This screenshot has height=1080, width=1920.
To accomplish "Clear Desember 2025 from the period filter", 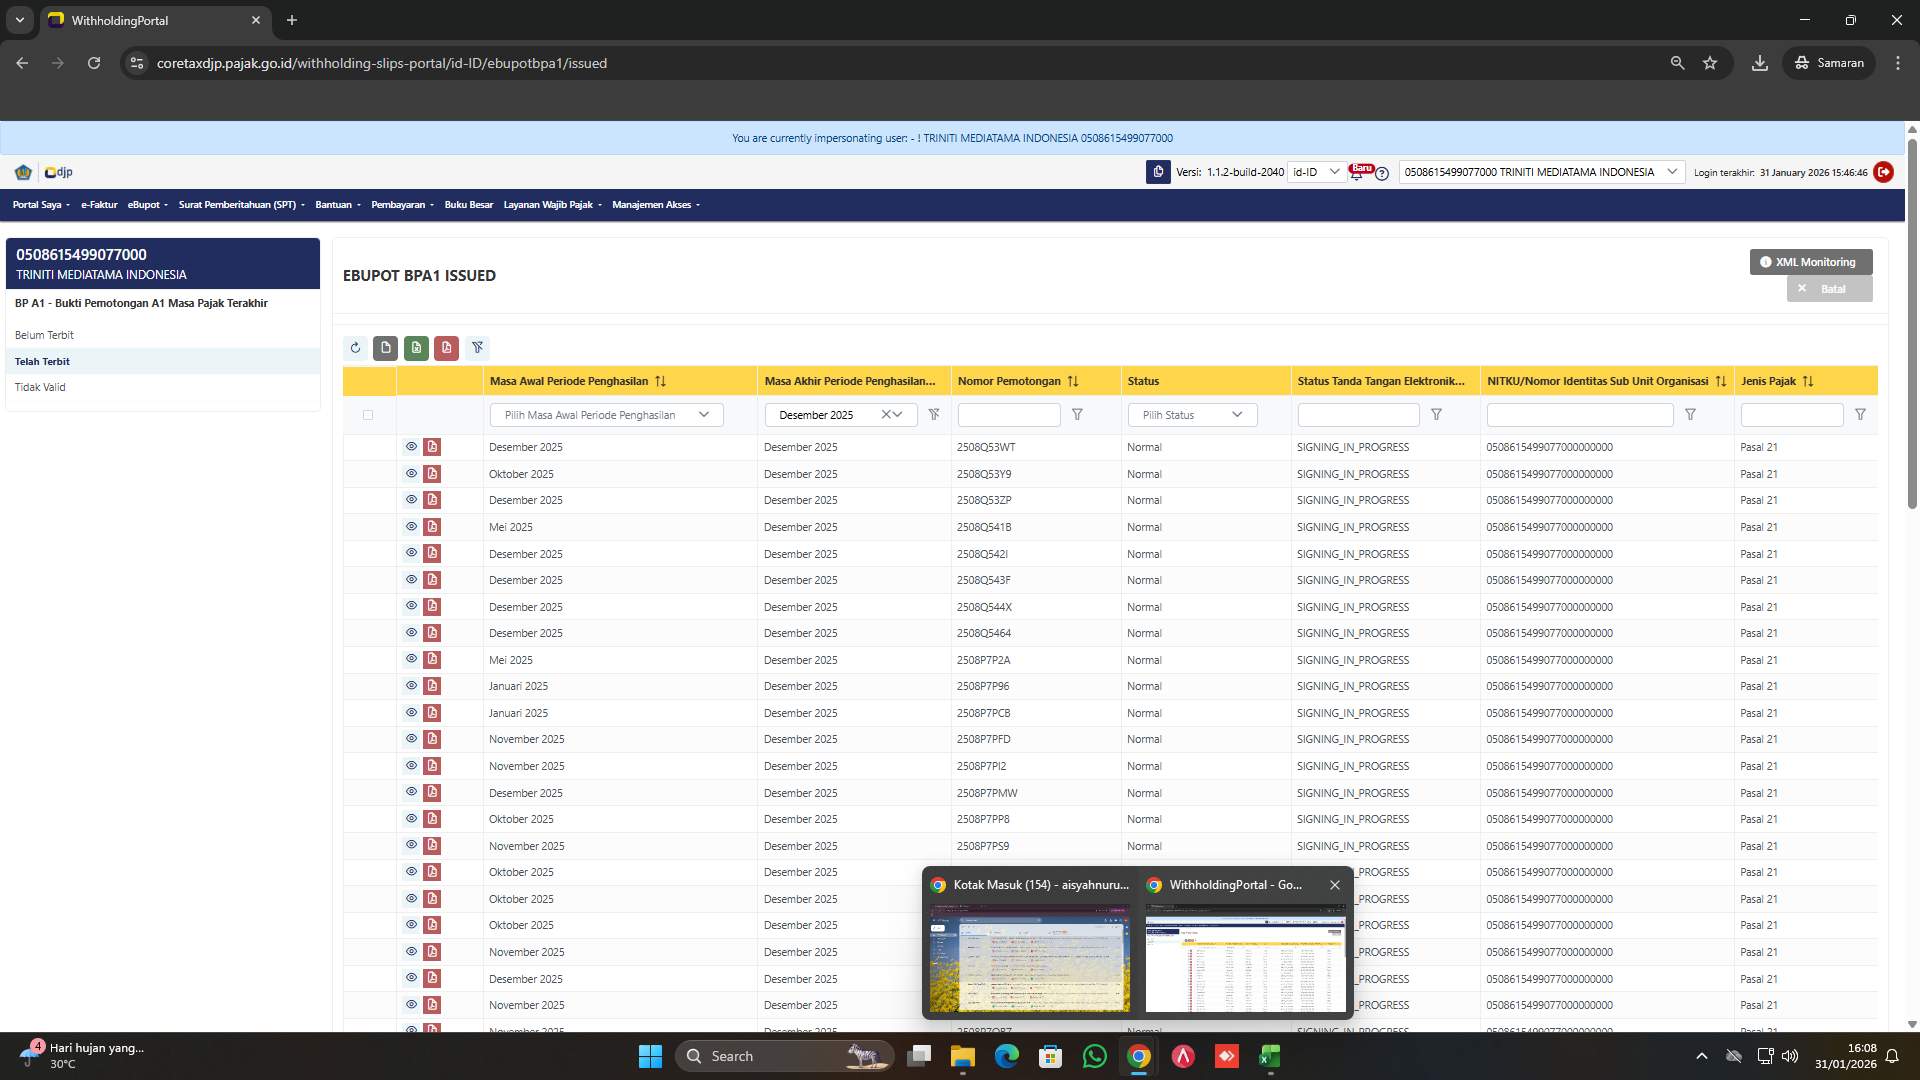I will [884, 414].
